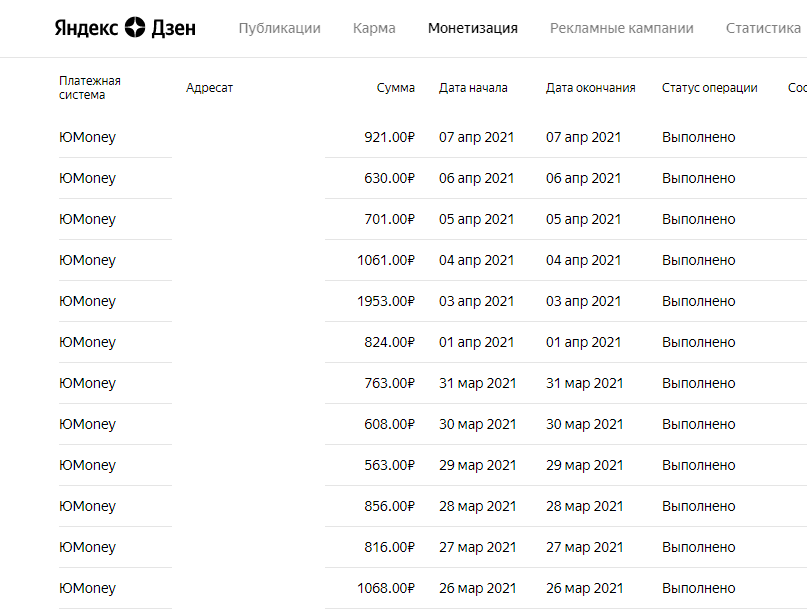Select the 608.00₽ amount cell
Viewport: 807px width, 611px height.
(x=389, y=424)
